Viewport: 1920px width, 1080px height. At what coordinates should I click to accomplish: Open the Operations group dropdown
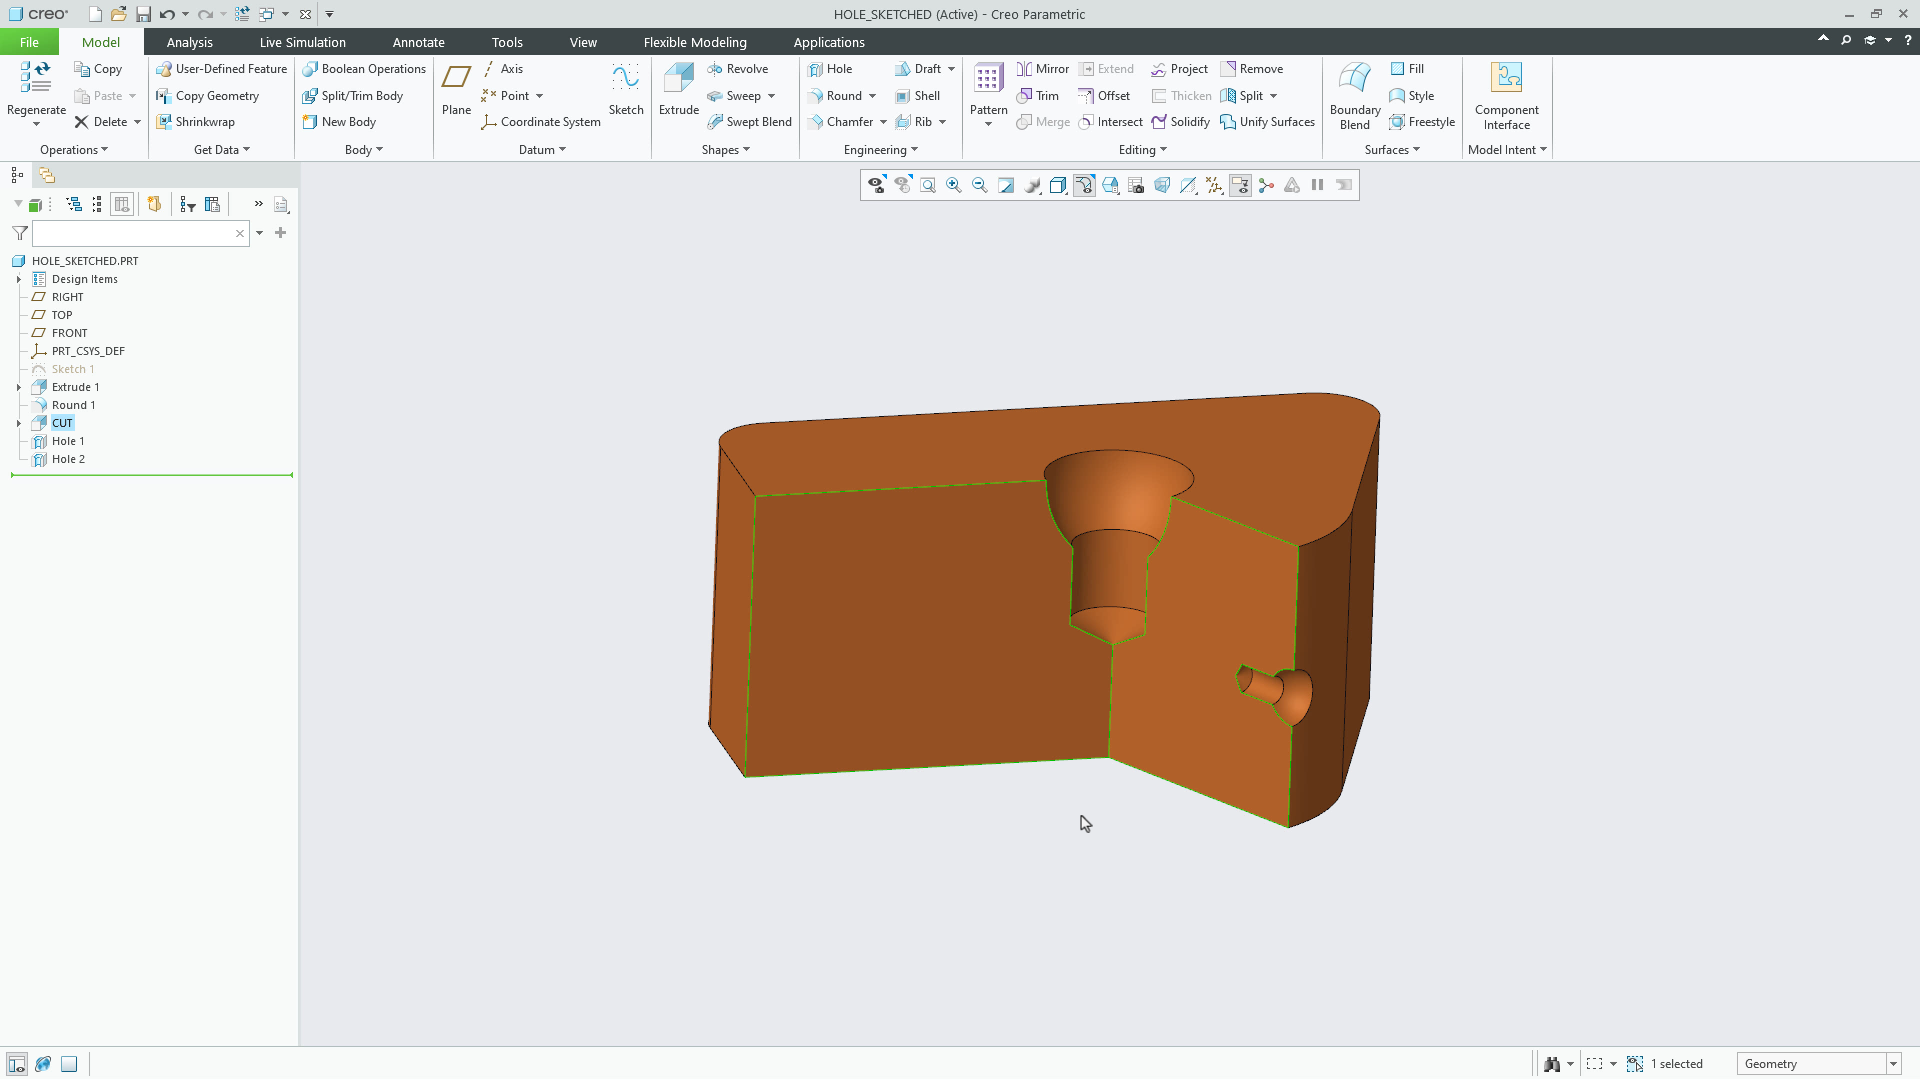[74, 150]
